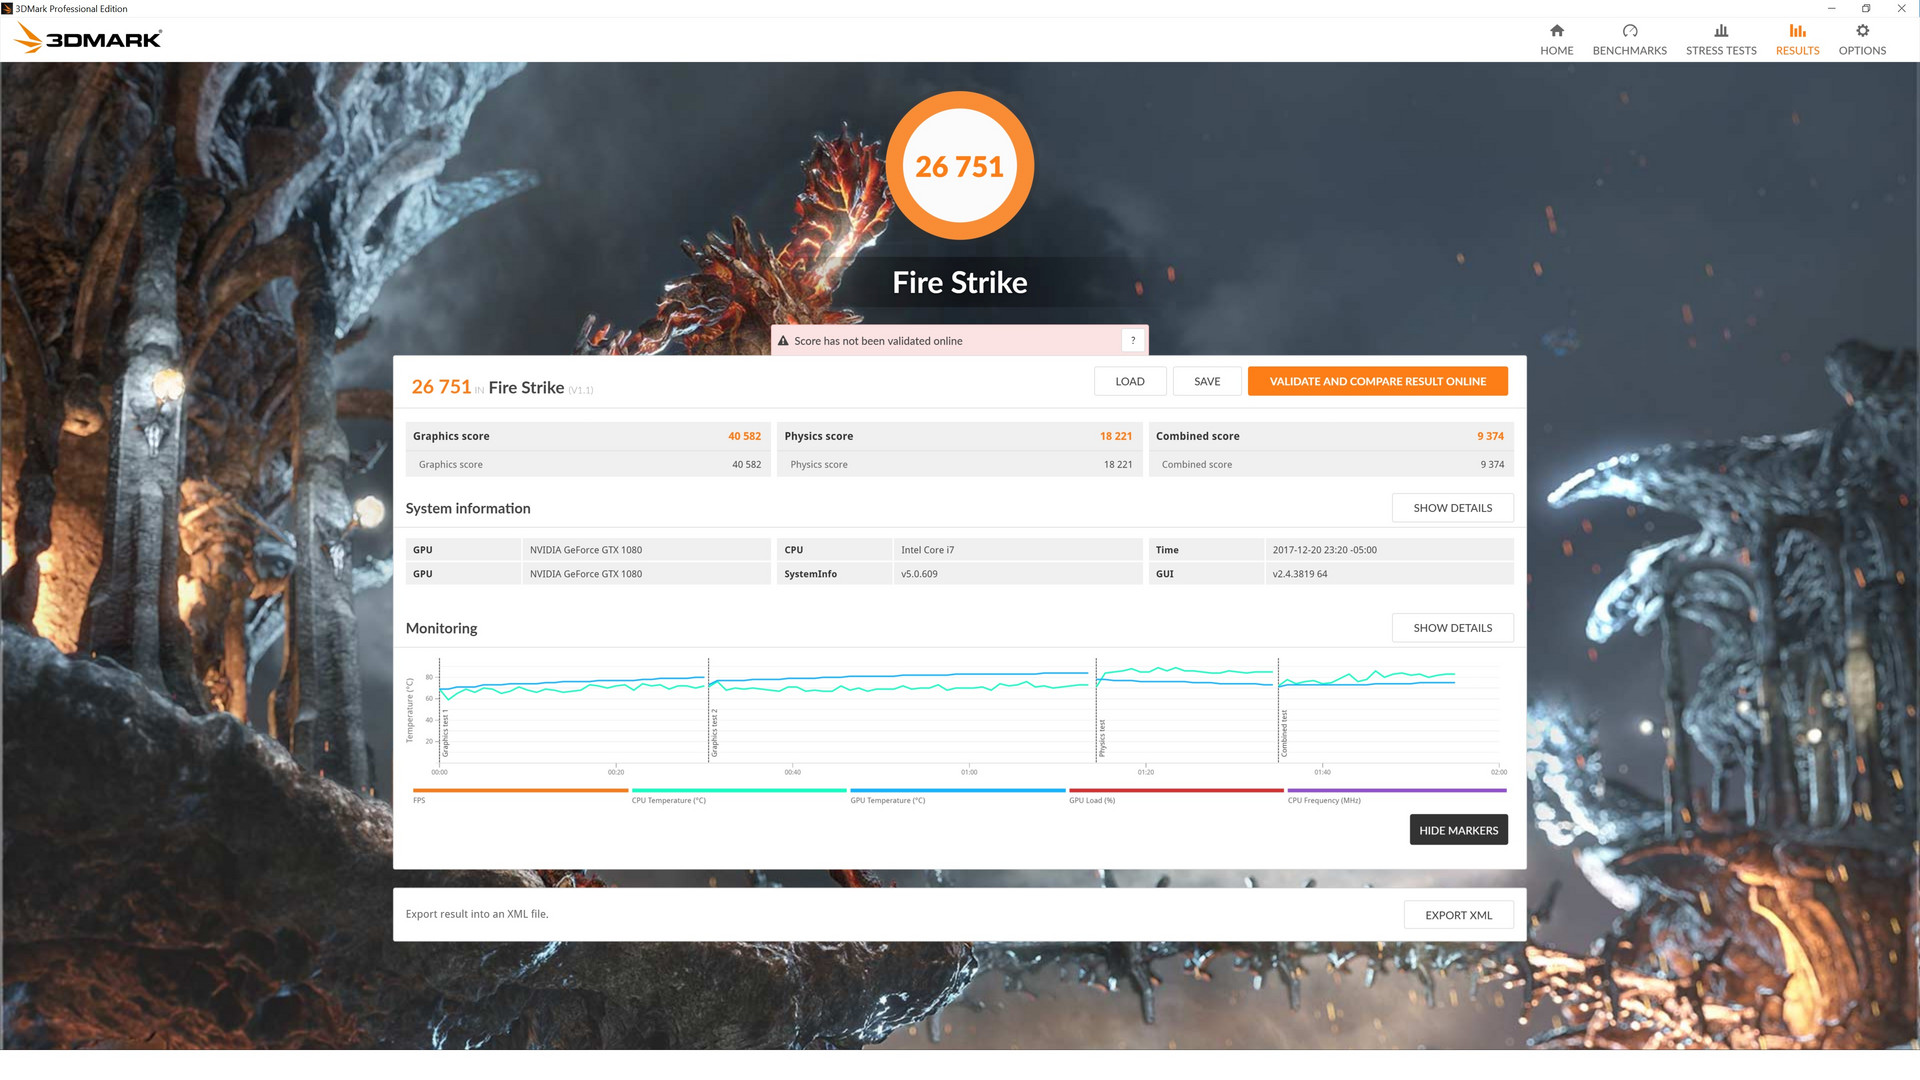This screenshot has width=1920, height=1080.
Task: Click warning triangle validation icon
Action: pyautogui.click(x=783, y=341)
